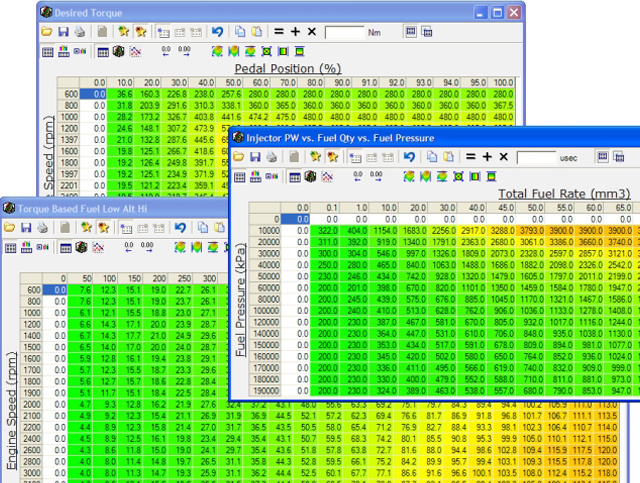The width and height of the screenshot is (640, 483).
Task: Select the selected 0.0 cell in row 600 of Torque Based Fuel
Action: tap(55, 290)
